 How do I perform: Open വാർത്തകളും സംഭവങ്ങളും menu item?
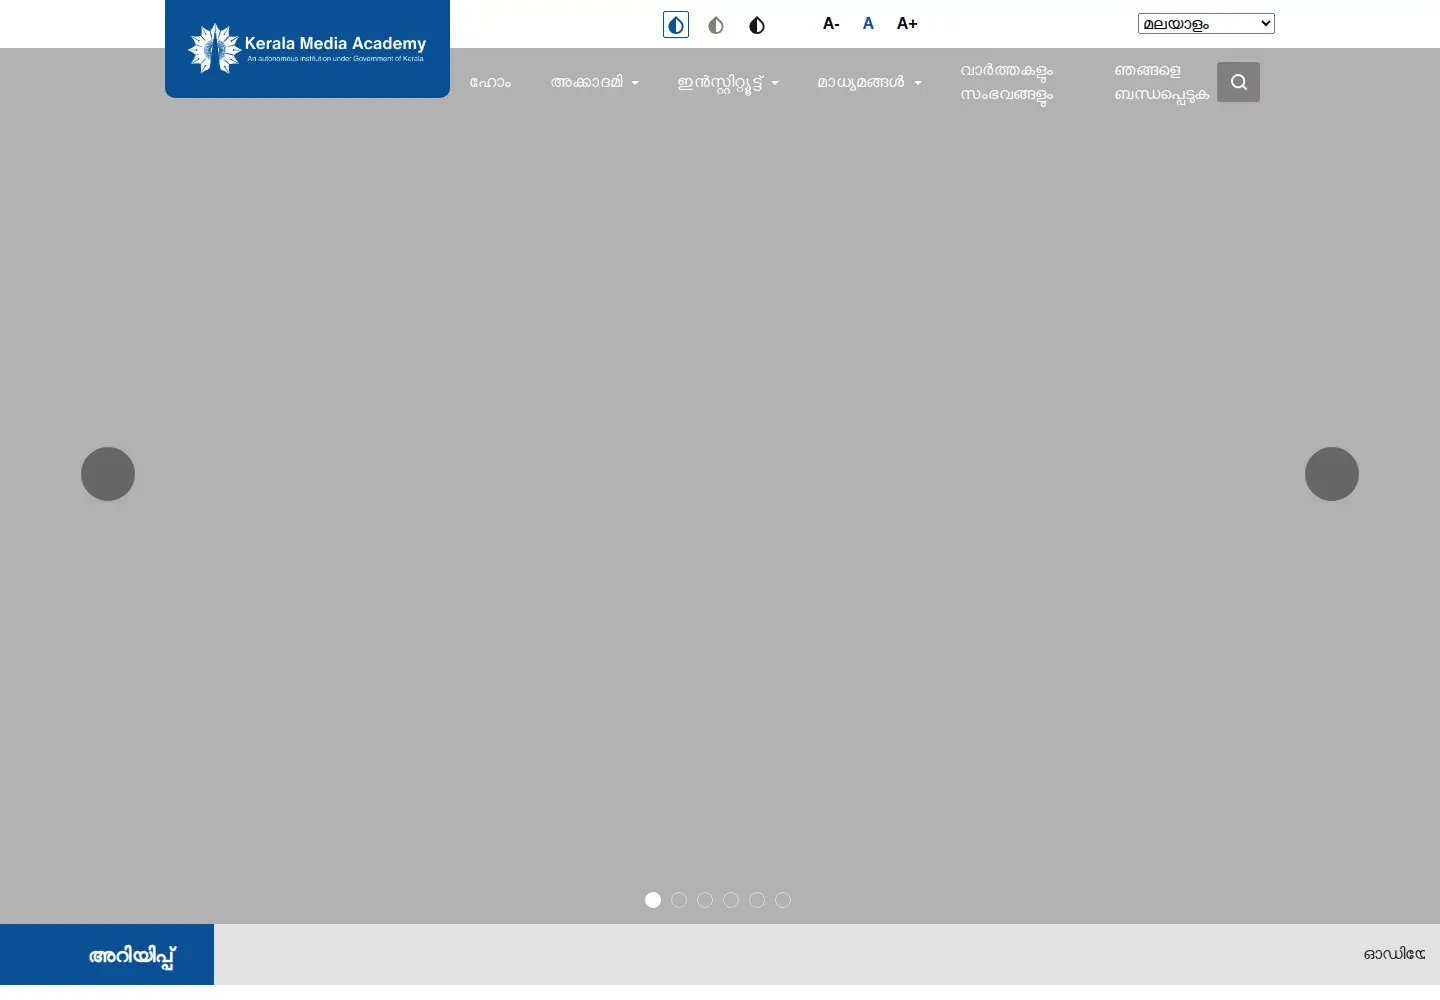point(1007,83)
